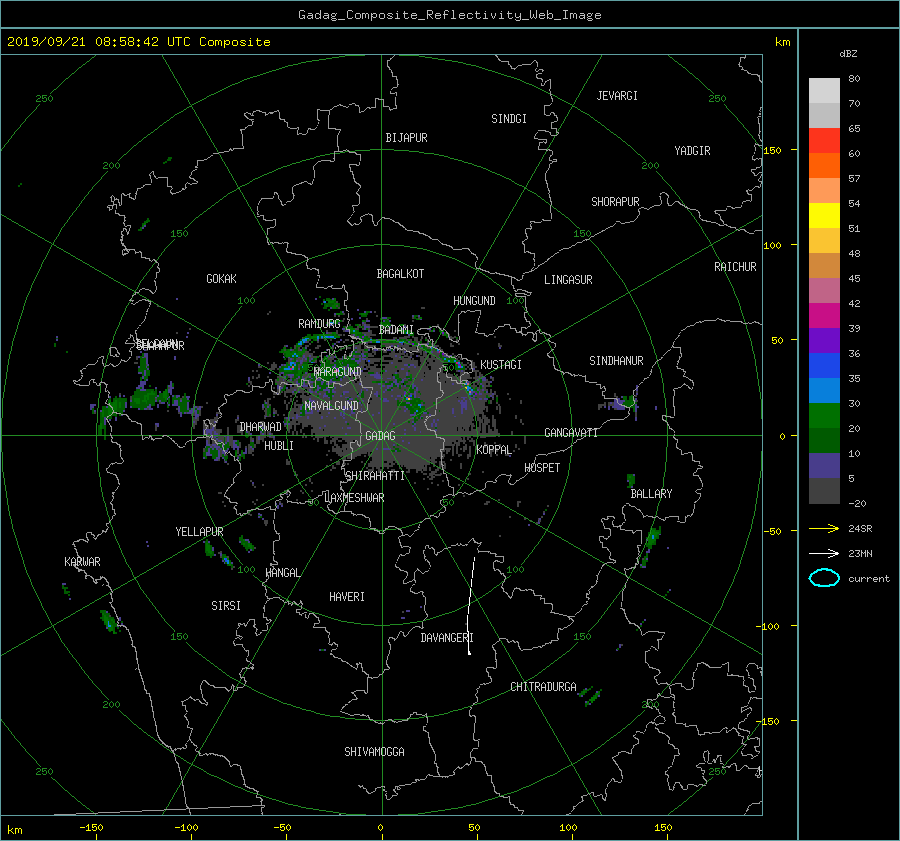Click the radar echo cluster near Sindhanur

click(x=623, y=402)
